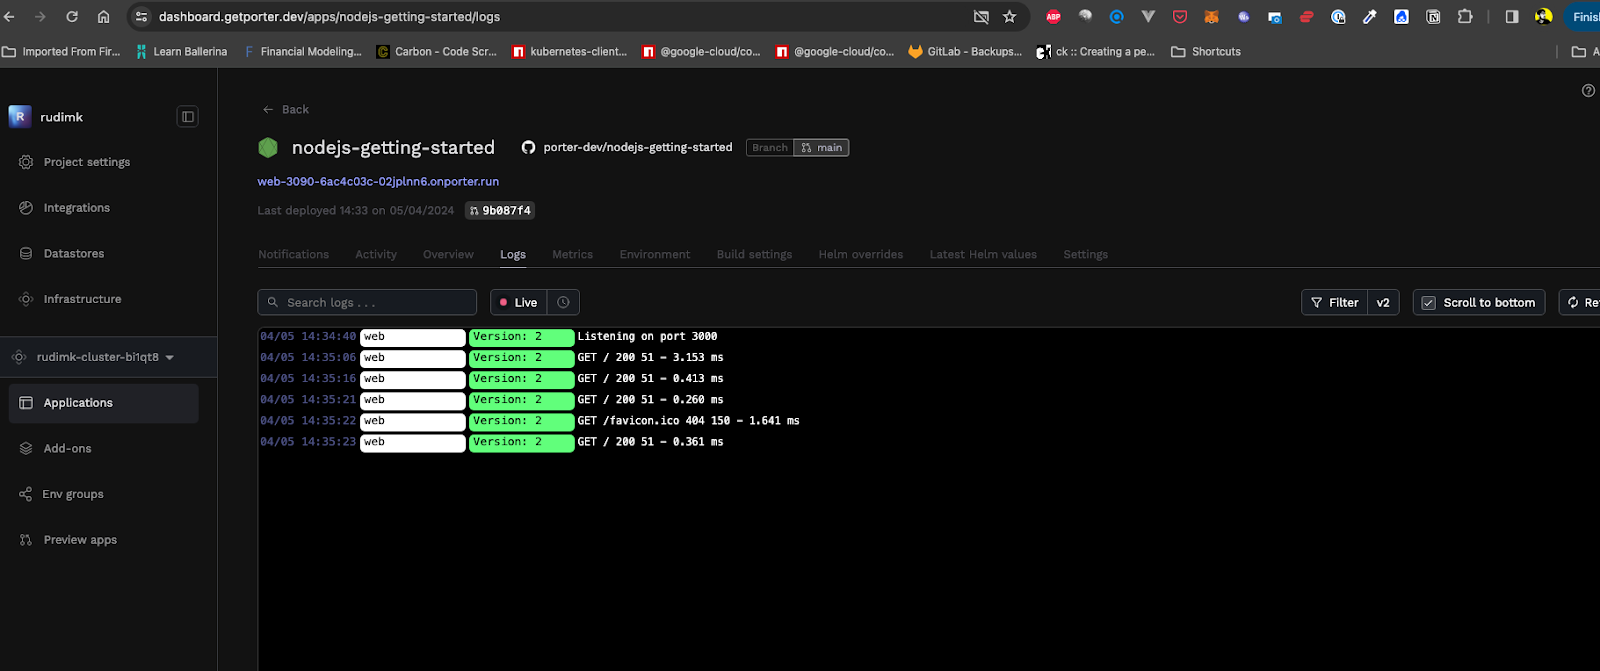
Task: Click the Infrastructure icon in sidebar
Action: coord(26,299)
